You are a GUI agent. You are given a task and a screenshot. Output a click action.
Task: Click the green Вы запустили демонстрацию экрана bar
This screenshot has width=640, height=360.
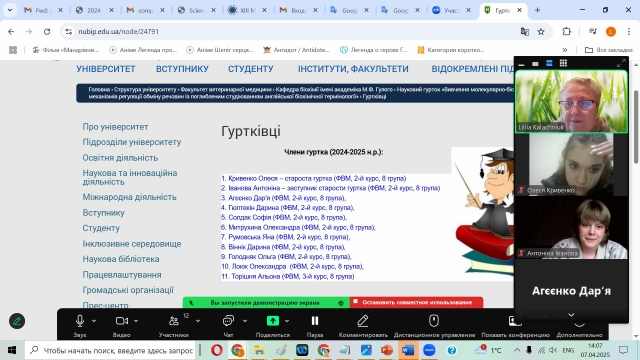(x=266, y=302)
